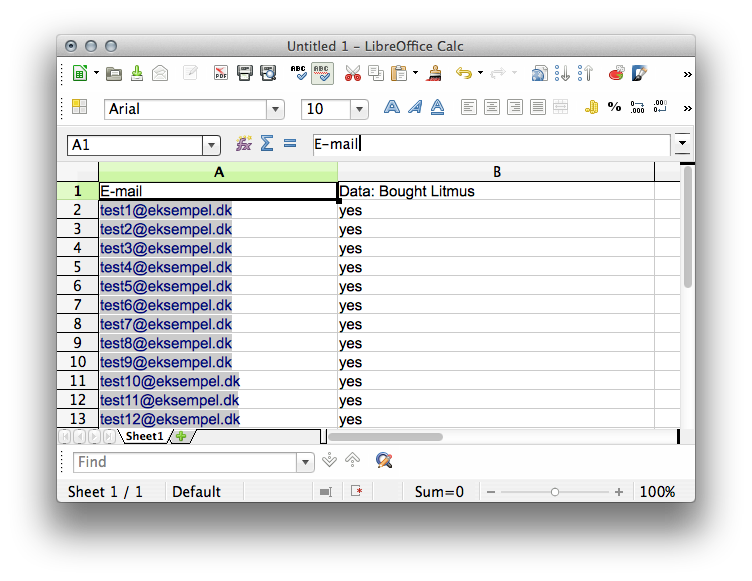Undo the last action

pos(464,73)
